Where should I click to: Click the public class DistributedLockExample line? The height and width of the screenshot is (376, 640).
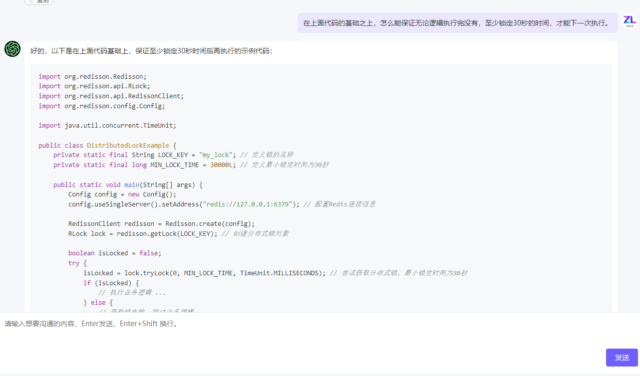coord(107,145)
